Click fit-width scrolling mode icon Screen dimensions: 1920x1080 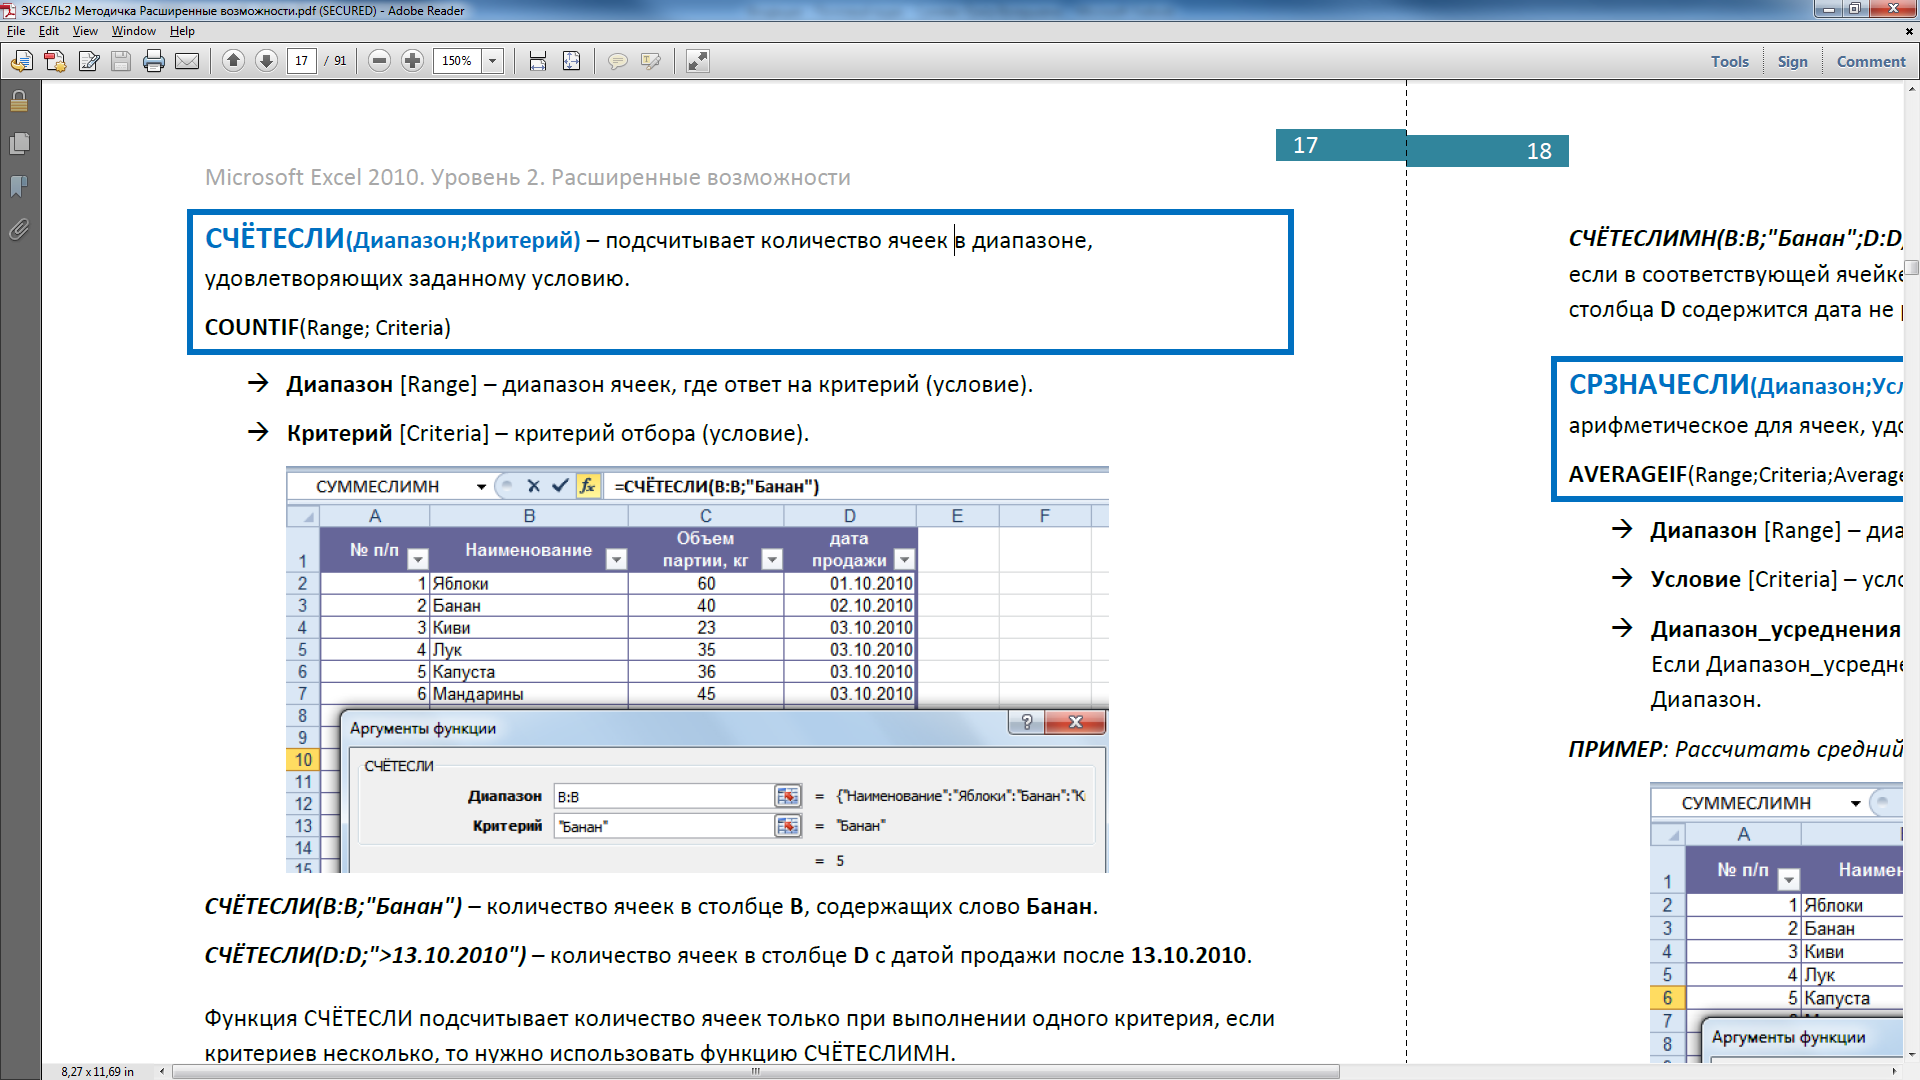[538, 62]
